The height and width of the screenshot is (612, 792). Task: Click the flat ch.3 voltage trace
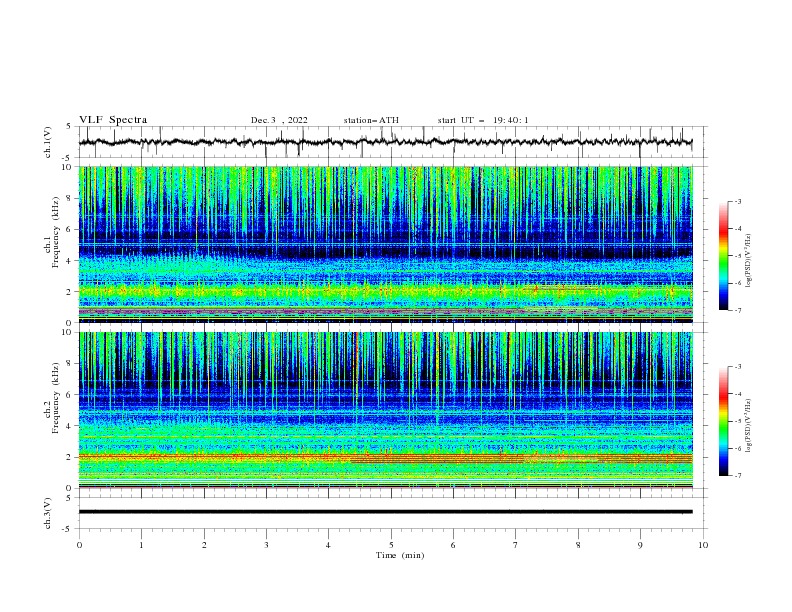pos(386,512)
